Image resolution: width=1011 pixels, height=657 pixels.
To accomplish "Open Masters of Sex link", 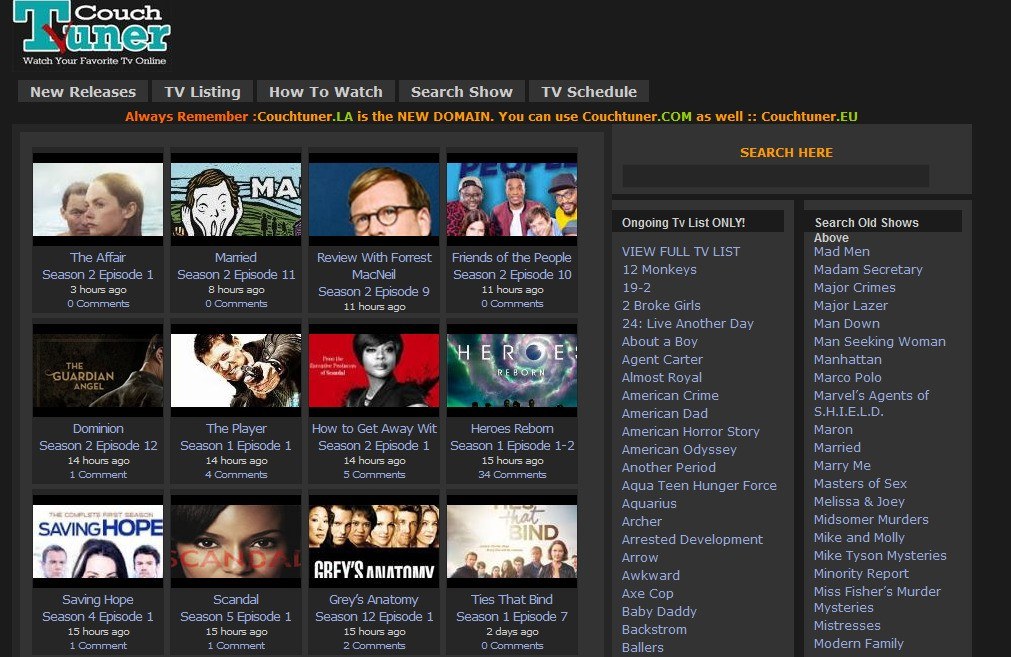I will click(x=860, y=484).
